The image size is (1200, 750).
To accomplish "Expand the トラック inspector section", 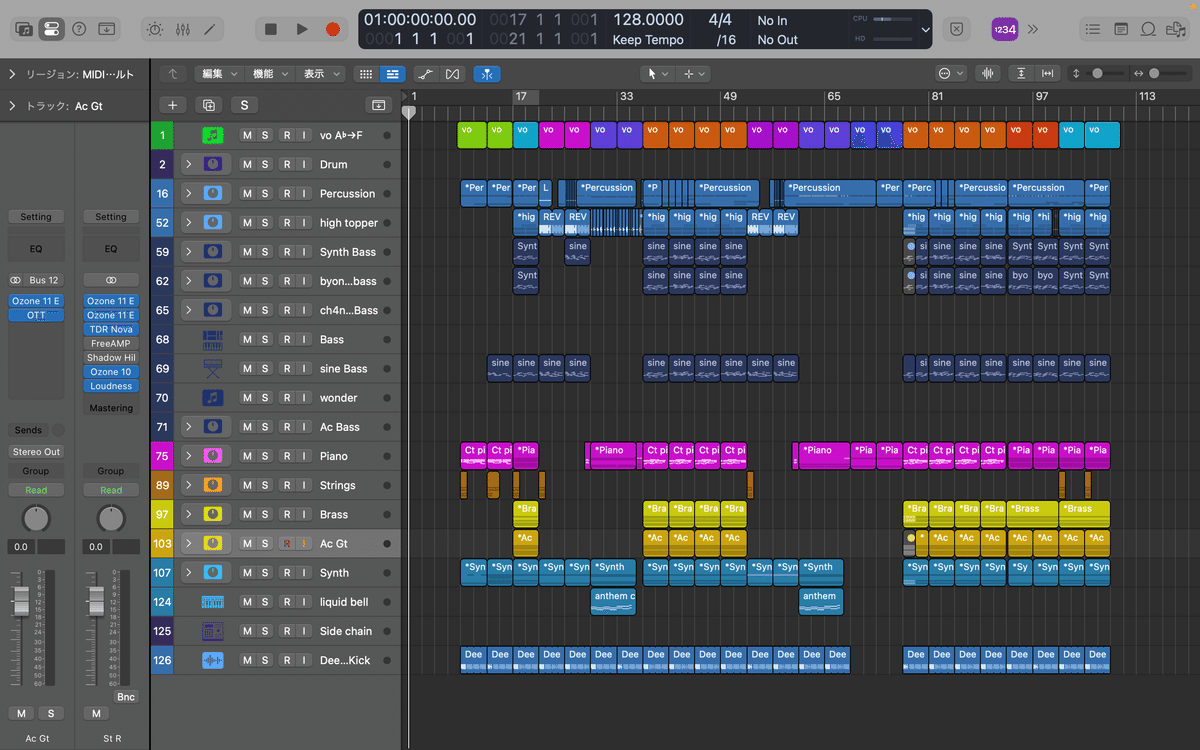I will click(x=12, y=106).
